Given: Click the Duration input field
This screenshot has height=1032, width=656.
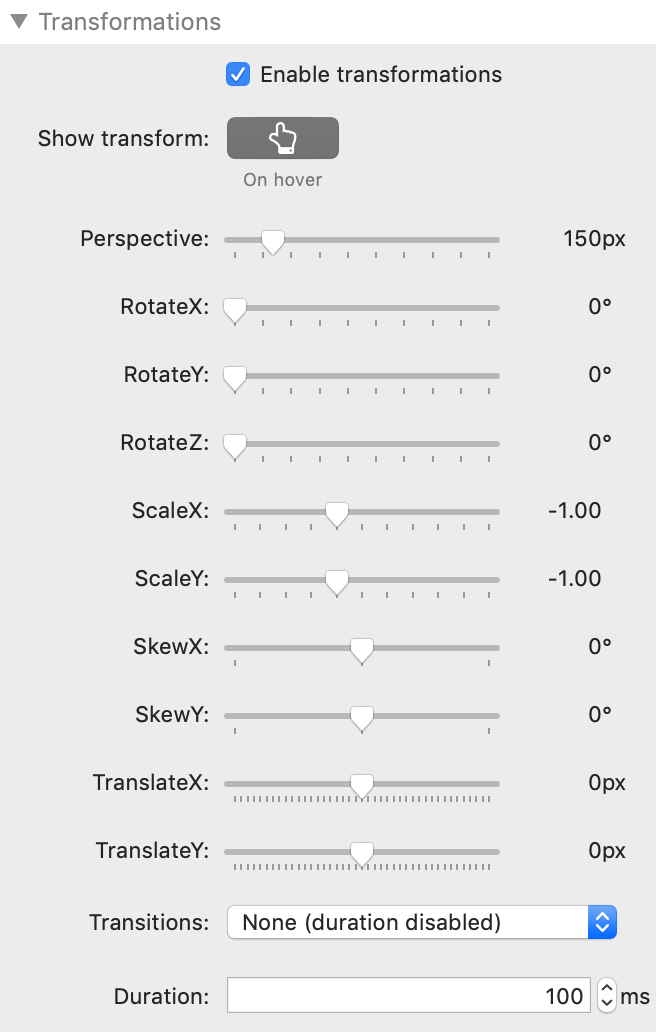Looking at the screenshot, I should 408,995.
